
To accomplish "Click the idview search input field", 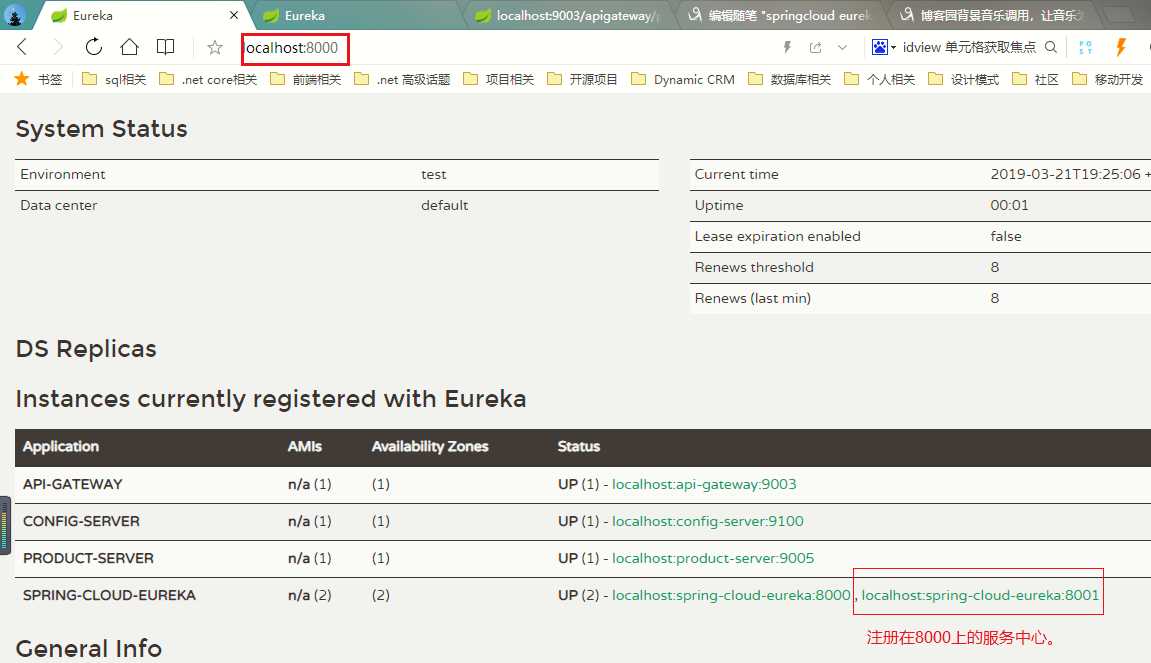I will pyautogui.click(x=969, y=48).
